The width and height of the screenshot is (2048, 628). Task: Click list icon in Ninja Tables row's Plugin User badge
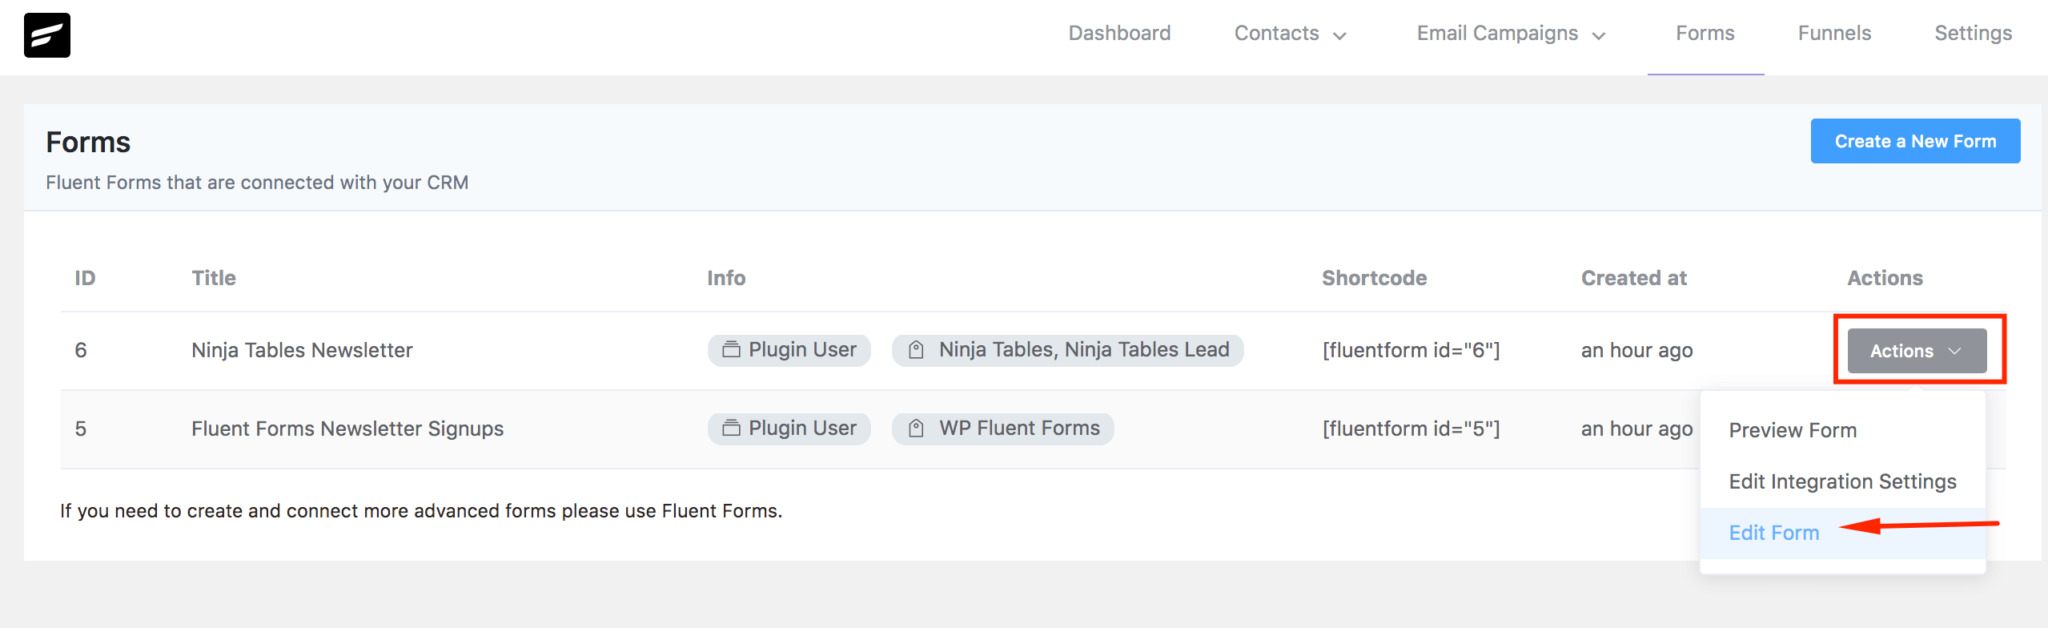click(x=731, y=350)
